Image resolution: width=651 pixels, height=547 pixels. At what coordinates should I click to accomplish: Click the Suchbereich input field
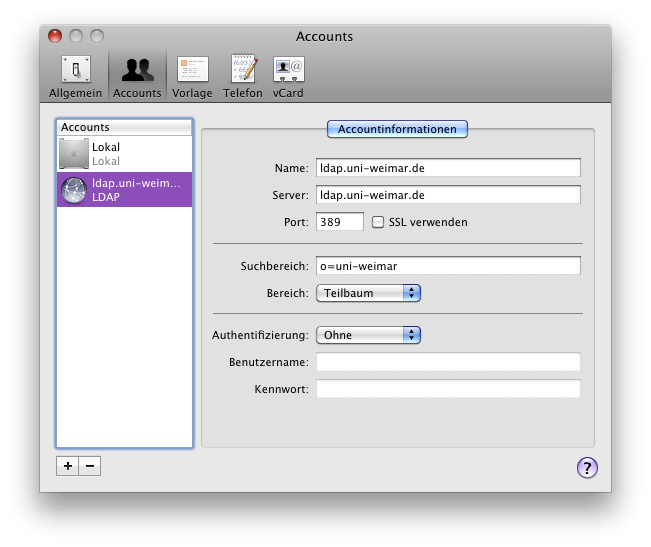click(448, 266)
